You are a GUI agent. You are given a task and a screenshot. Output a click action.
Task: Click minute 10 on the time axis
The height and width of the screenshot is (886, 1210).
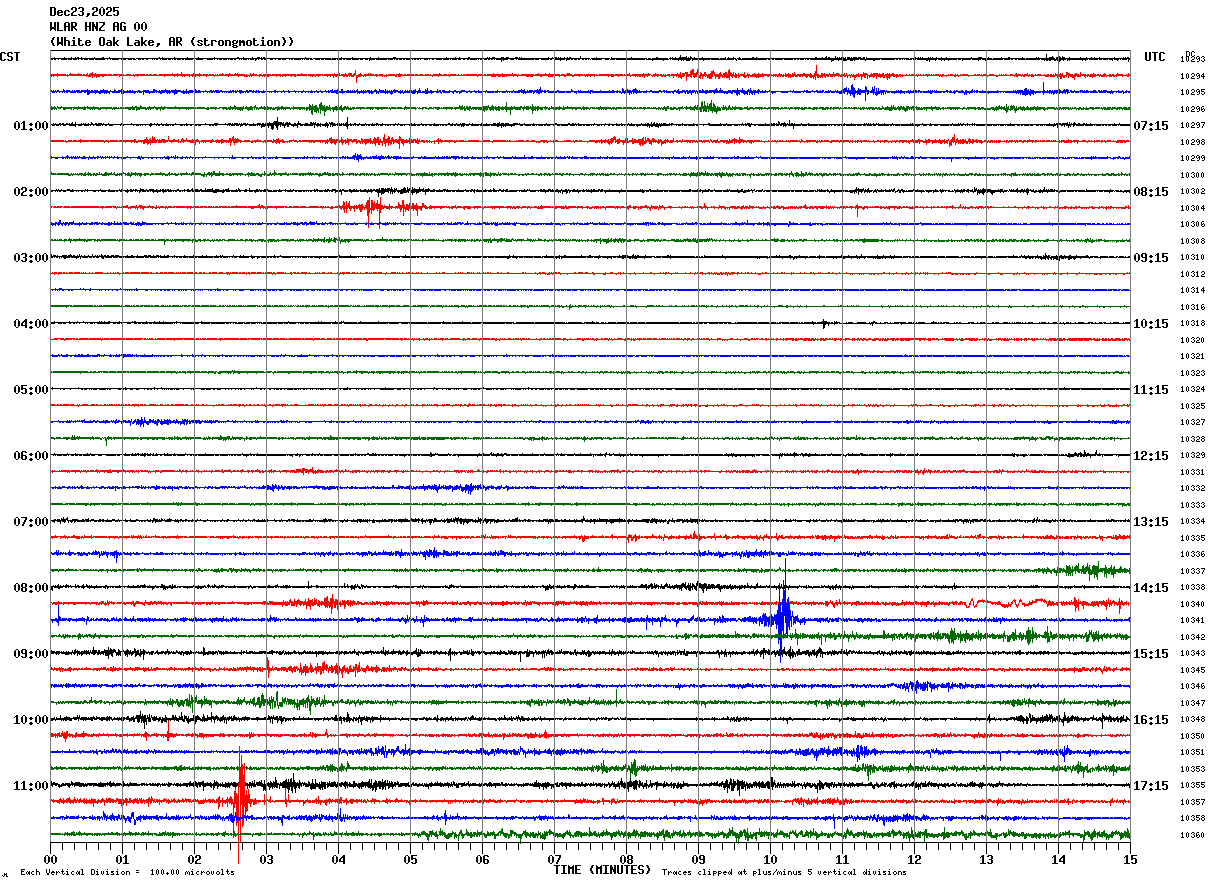(770, 859)
